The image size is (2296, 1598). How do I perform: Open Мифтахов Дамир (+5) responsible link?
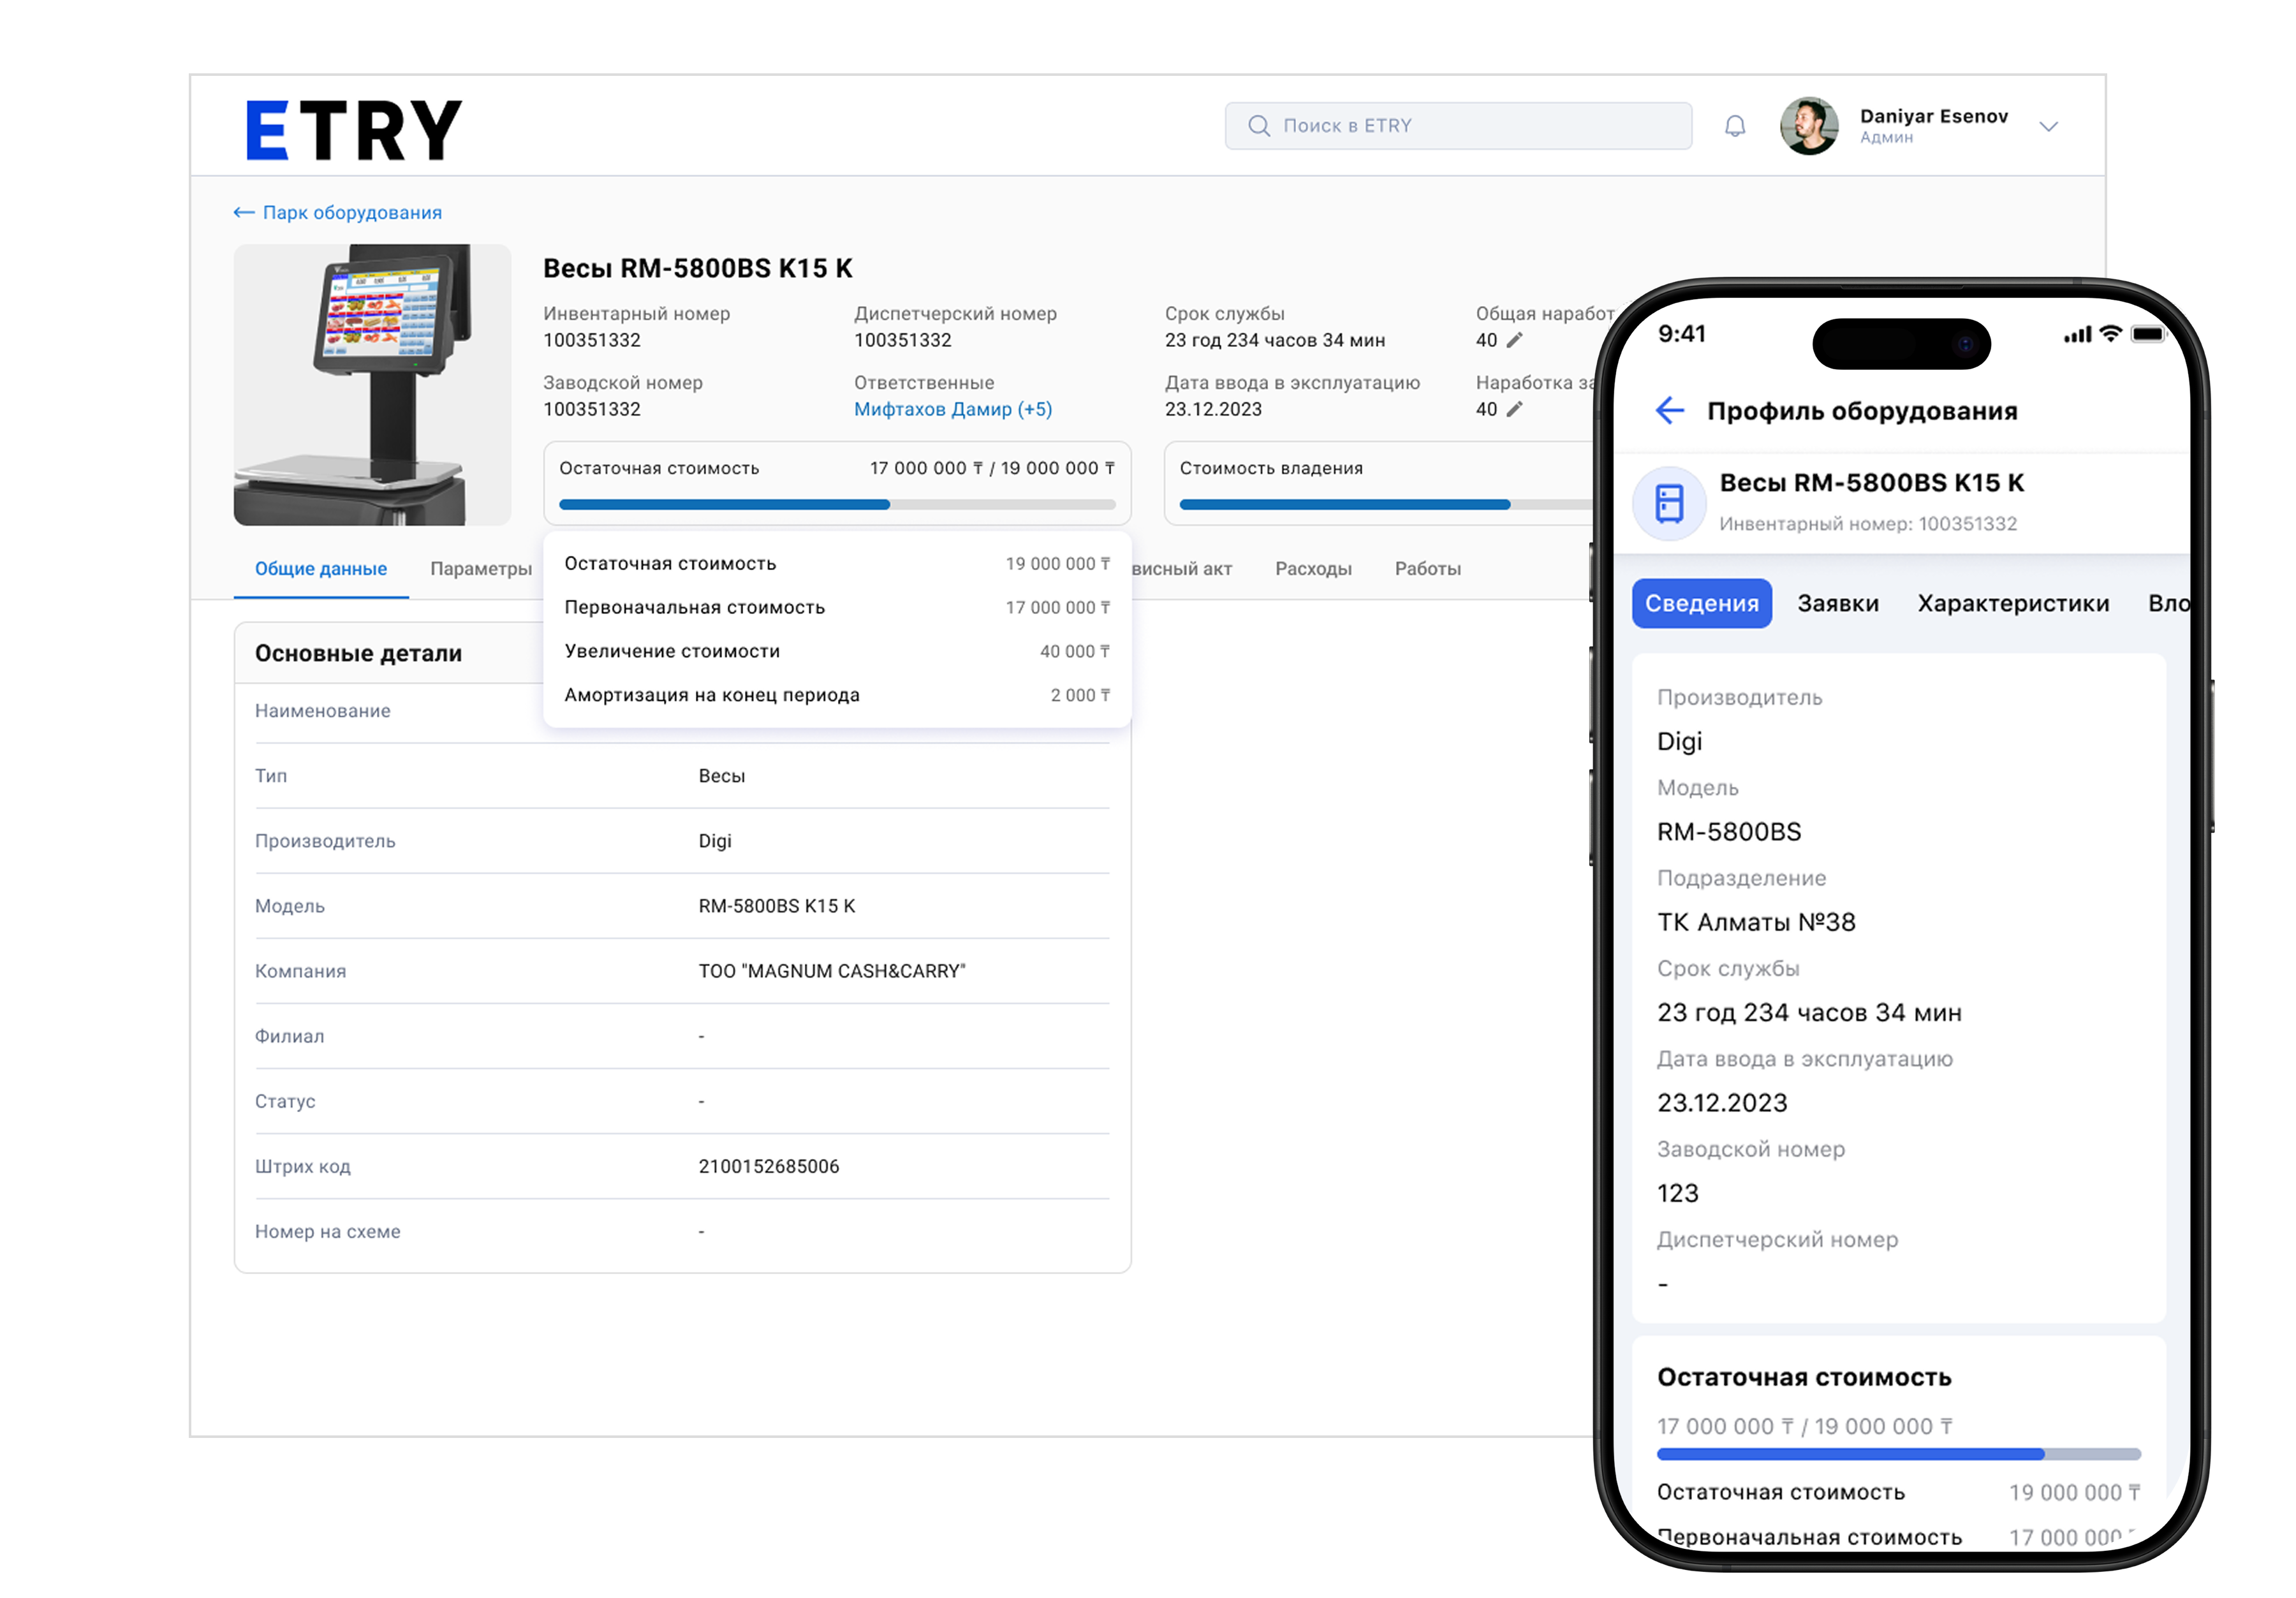[952, 409]
